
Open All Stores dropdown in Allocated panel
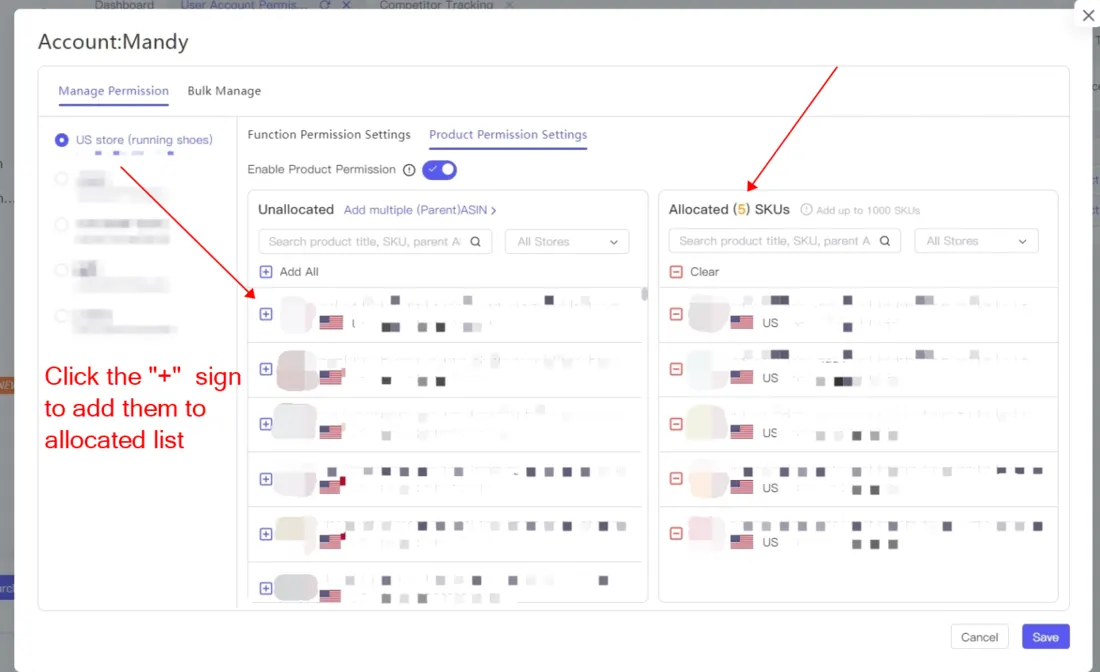pos(977,241)
